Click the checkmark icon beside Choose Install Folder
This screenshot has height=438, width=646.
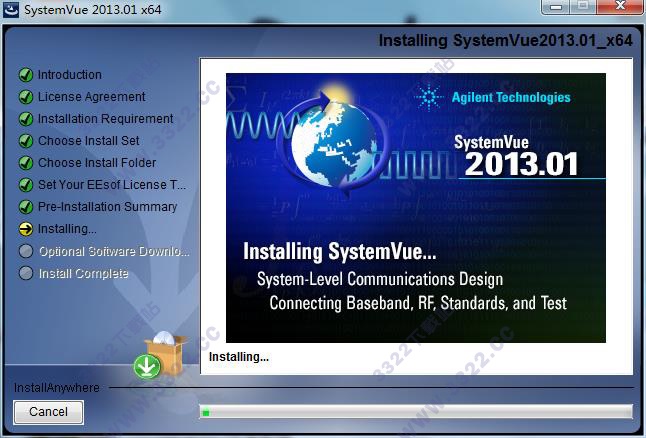26,163
